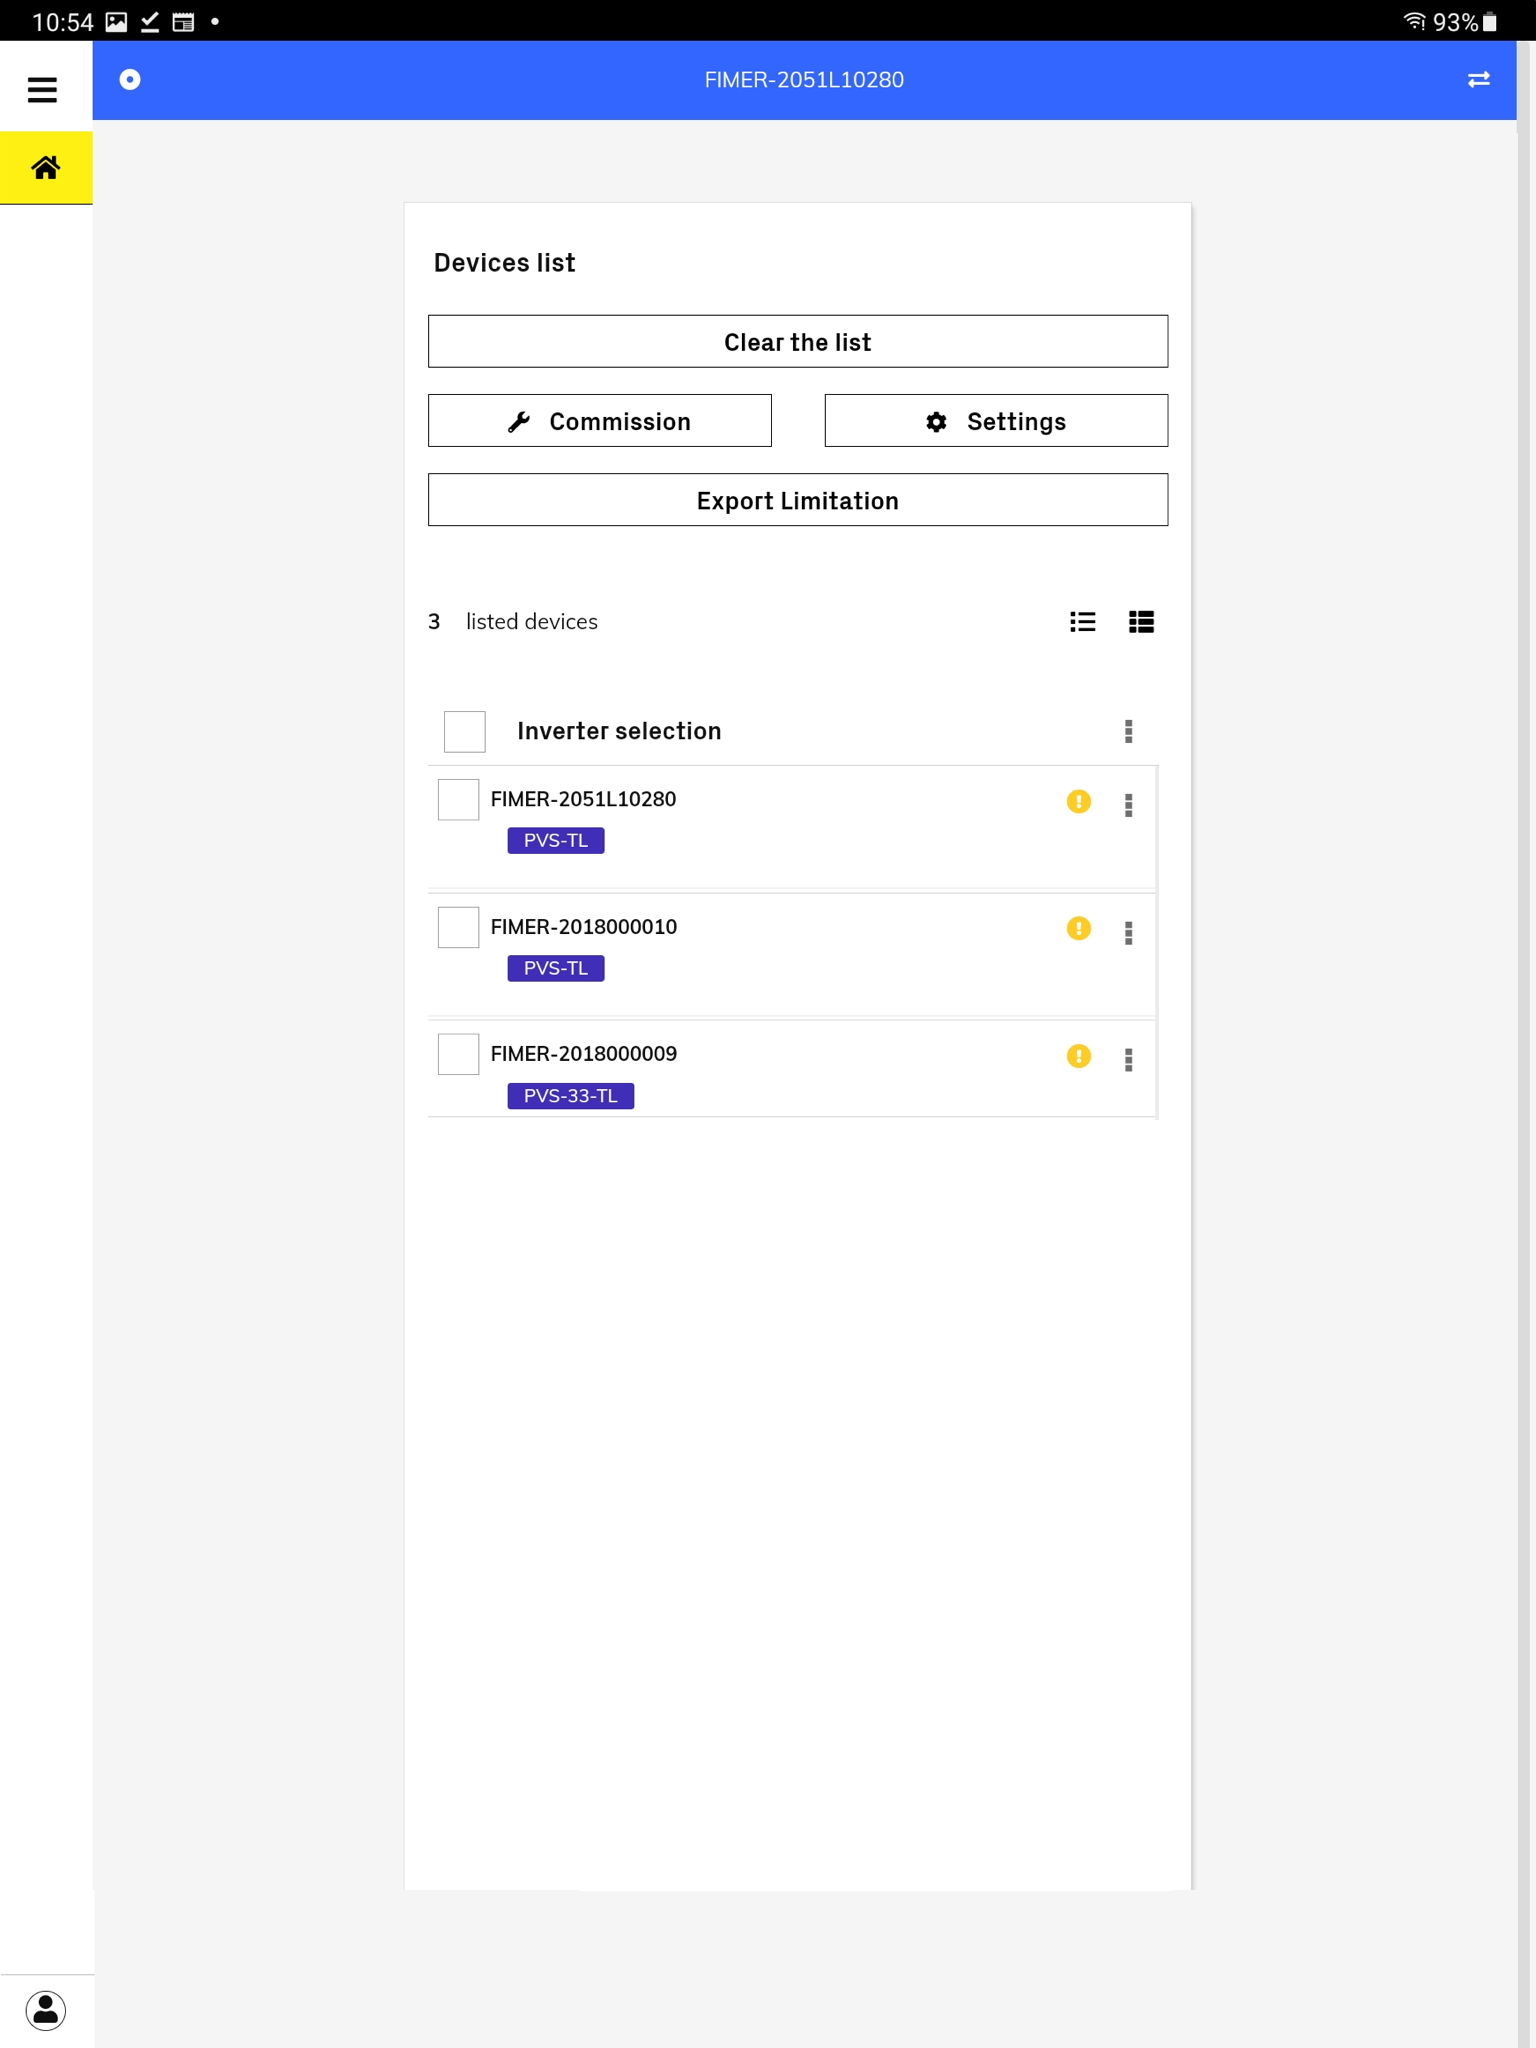Select the FIMER-2018000010 checkbox

(x=458, y=927)
